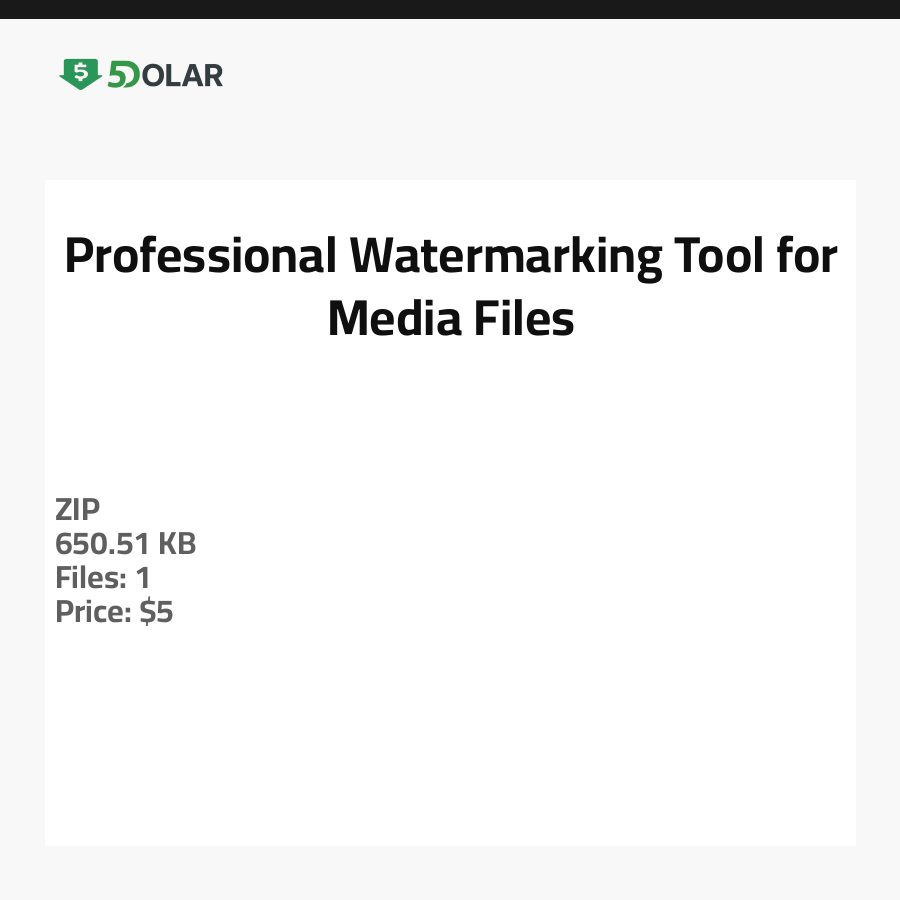Click the Price: $5 label
The width and height of the screenshot is (900, 900).
click(x=114, y=612)
